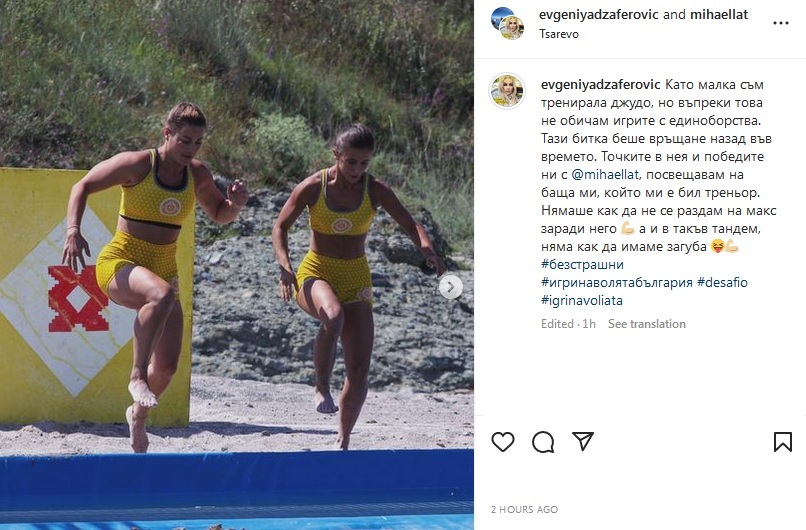
Task: Expand caption with See translation
Action: [x=647, y=324]
